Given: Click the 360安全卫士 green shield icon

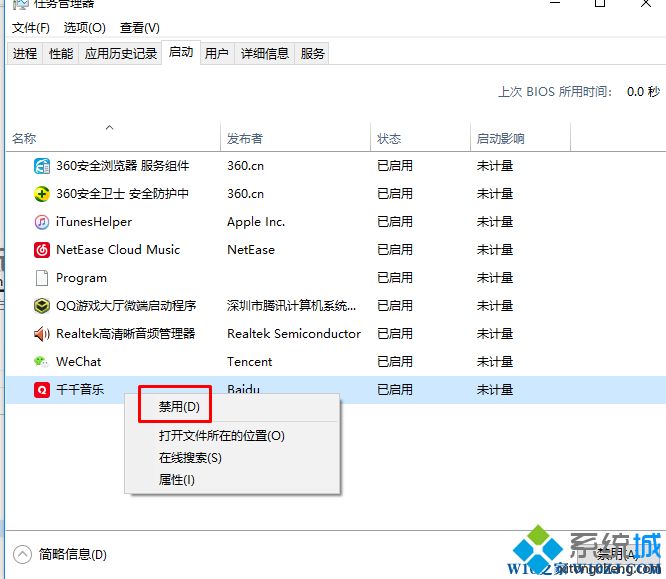Looking at the screenshot, I should tap(42, 194).
